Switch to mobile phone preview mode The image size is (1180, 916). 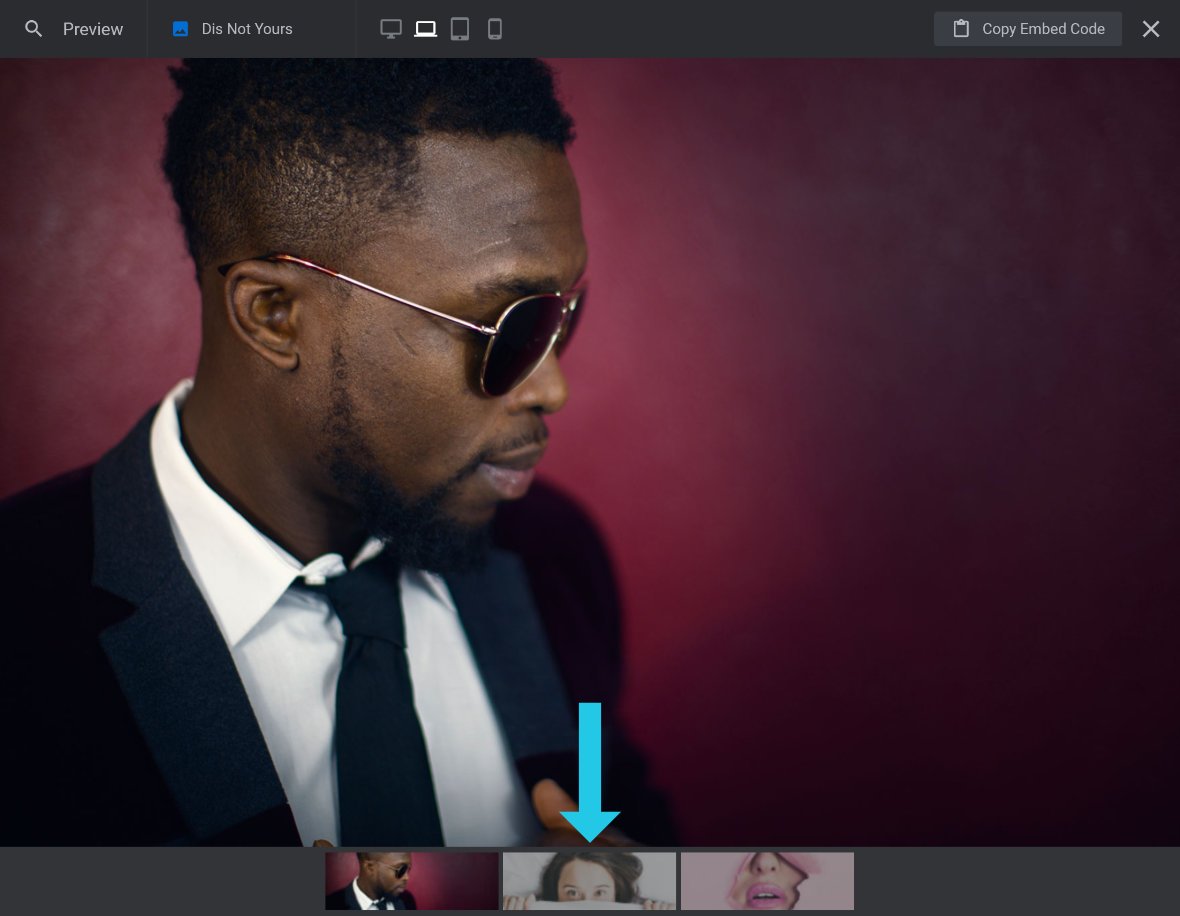[494, 29]
